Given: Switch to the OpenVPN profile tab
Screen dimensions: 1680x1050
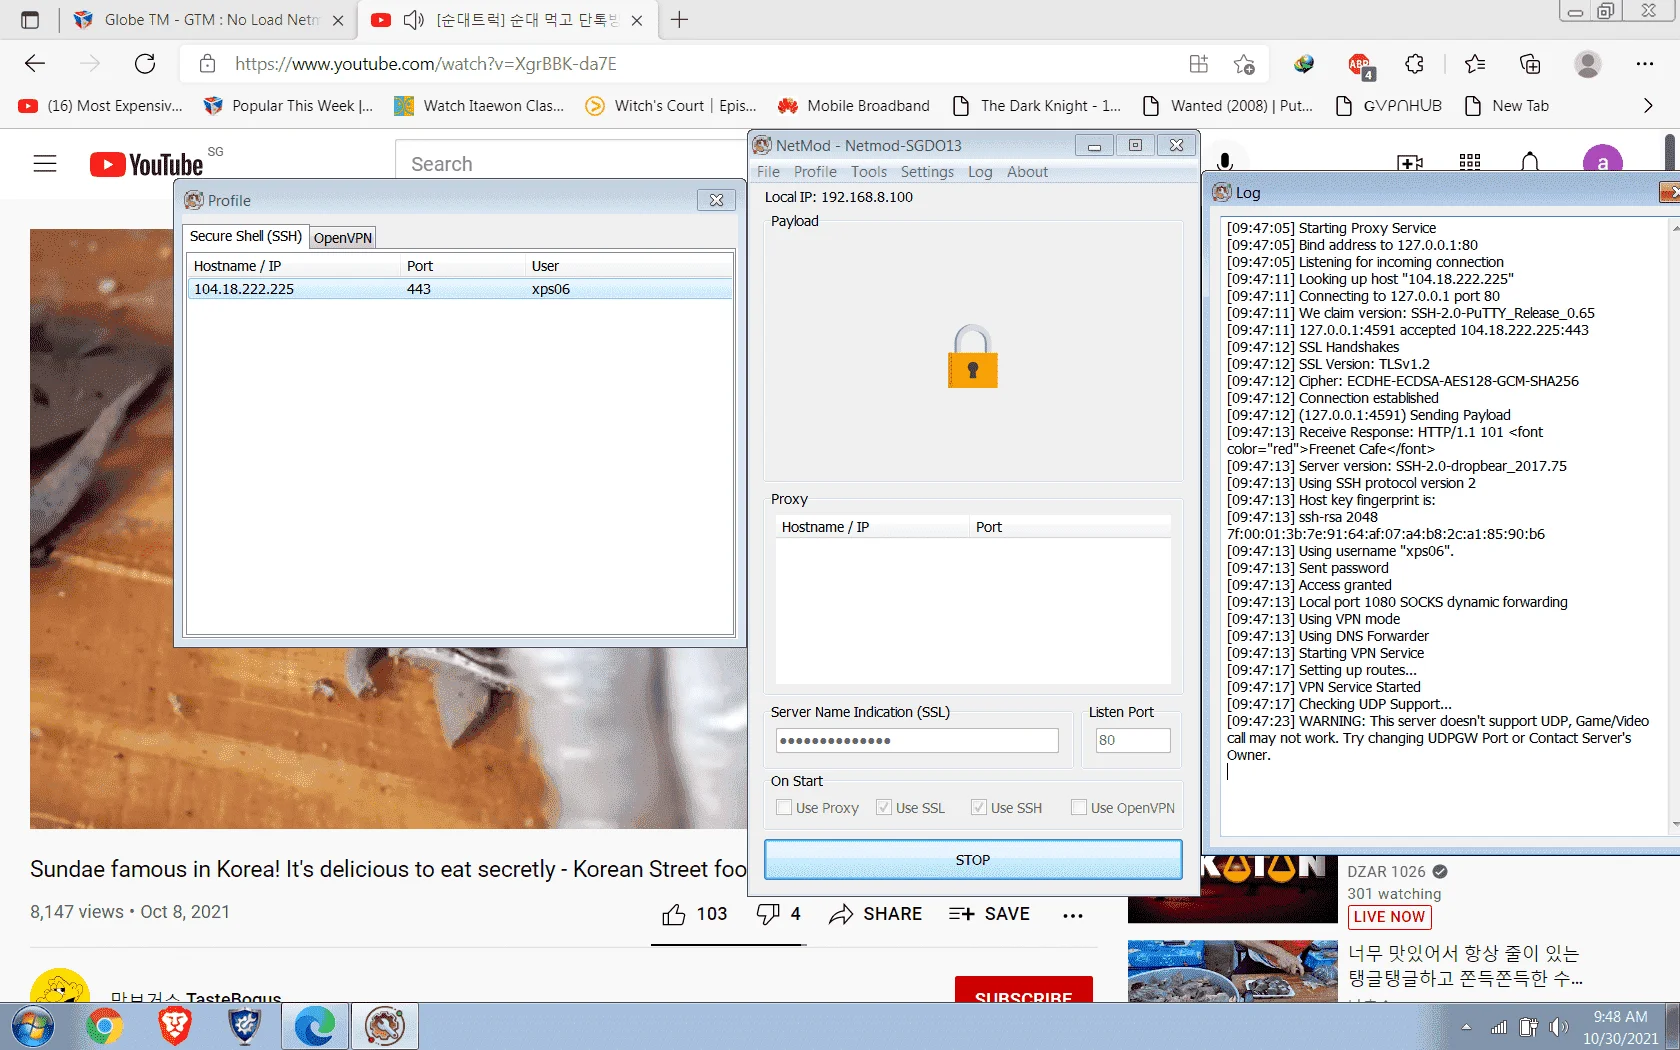Looking at the screenshot, I should [x=343, y=238].
